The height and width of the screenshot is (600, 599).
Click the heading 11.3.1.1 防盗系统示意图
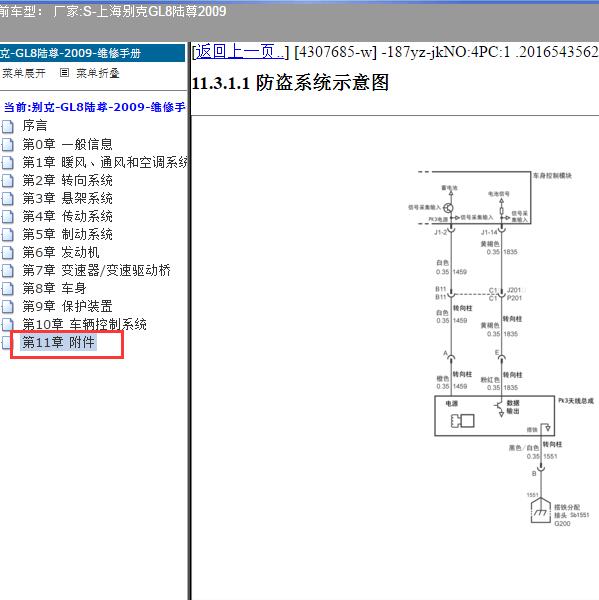point(290,83)
